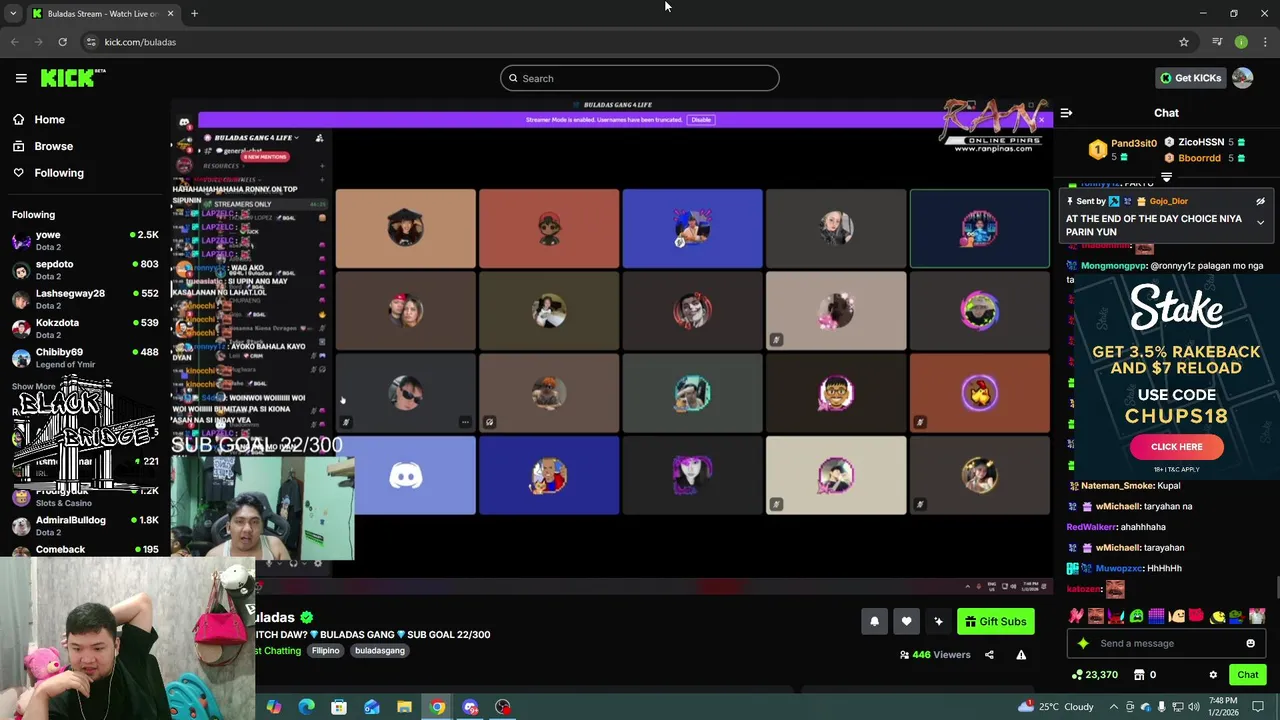Open the emoji picker in chat input
This screenshot has height=720, width=1280.
click(x=1250, y=643)
